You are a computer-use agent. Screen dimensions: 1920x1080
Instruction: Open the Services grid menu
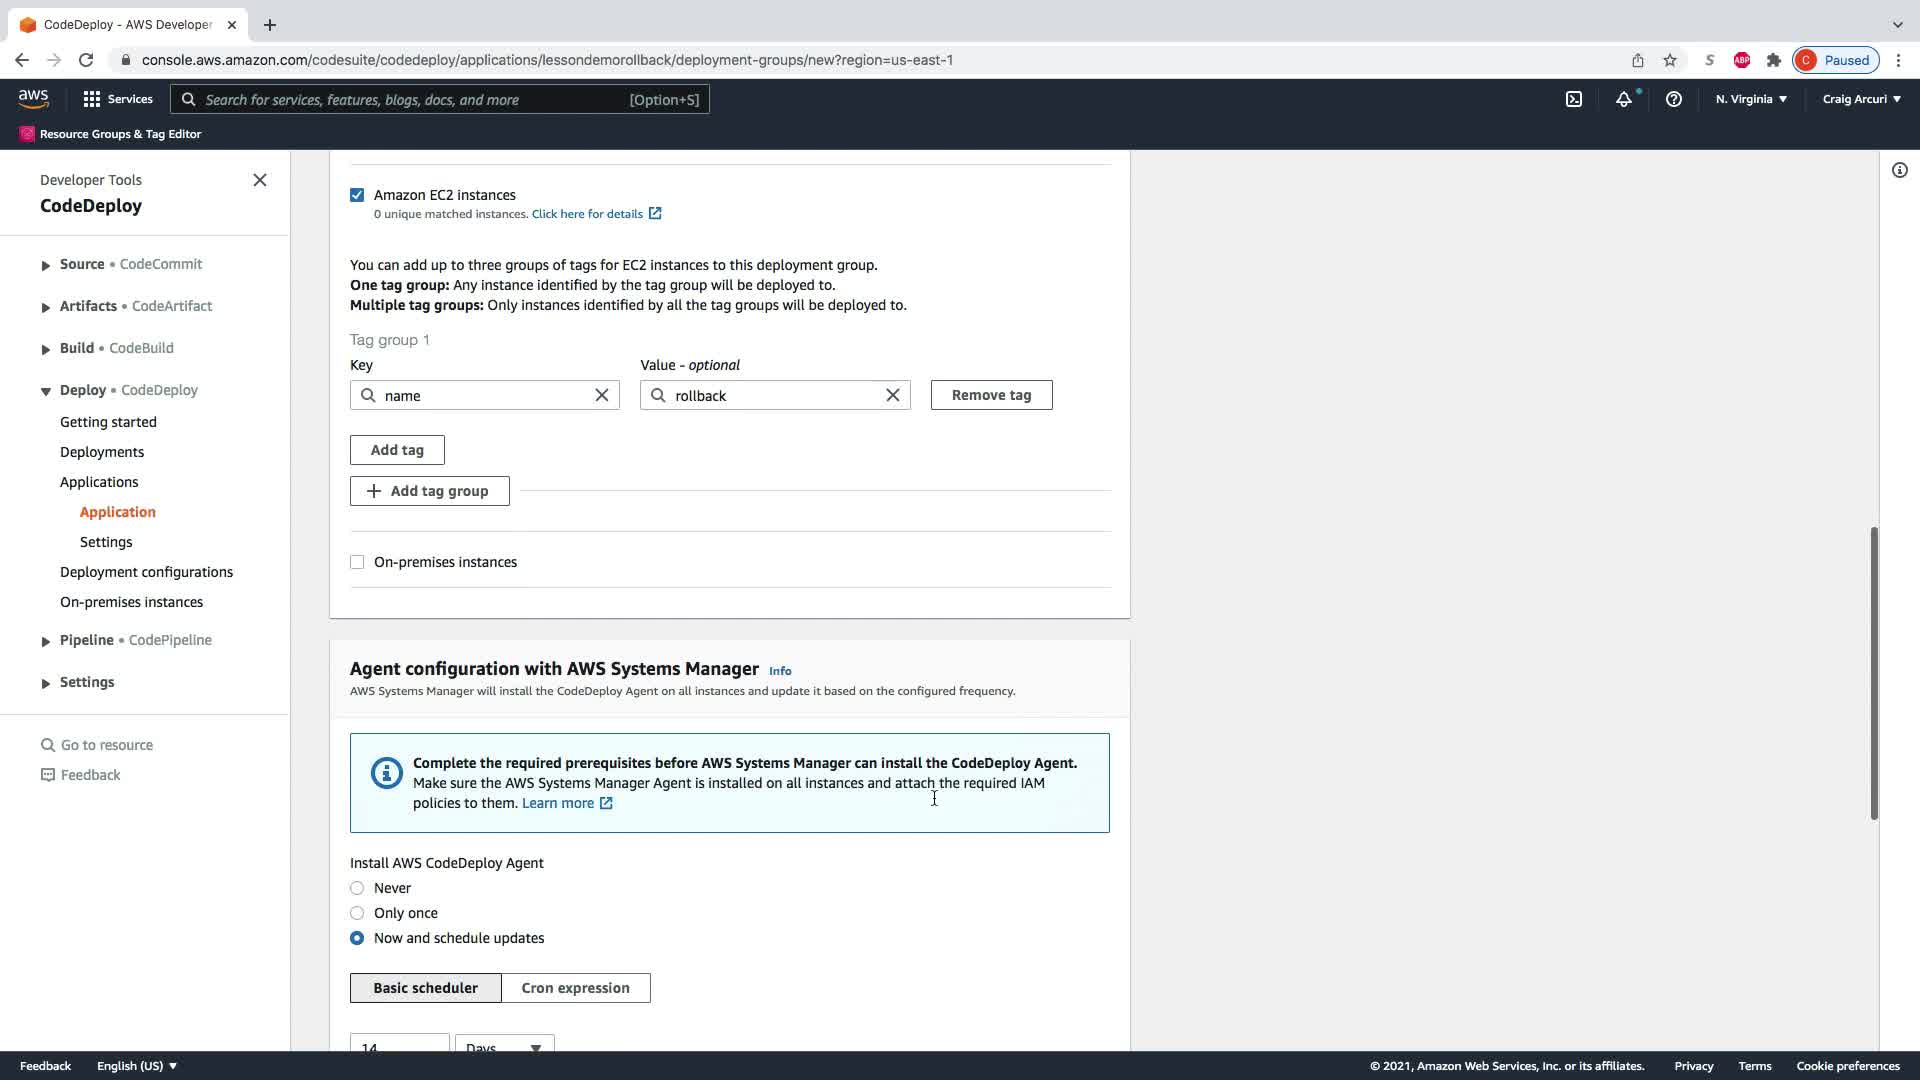(x=92, y=99)
